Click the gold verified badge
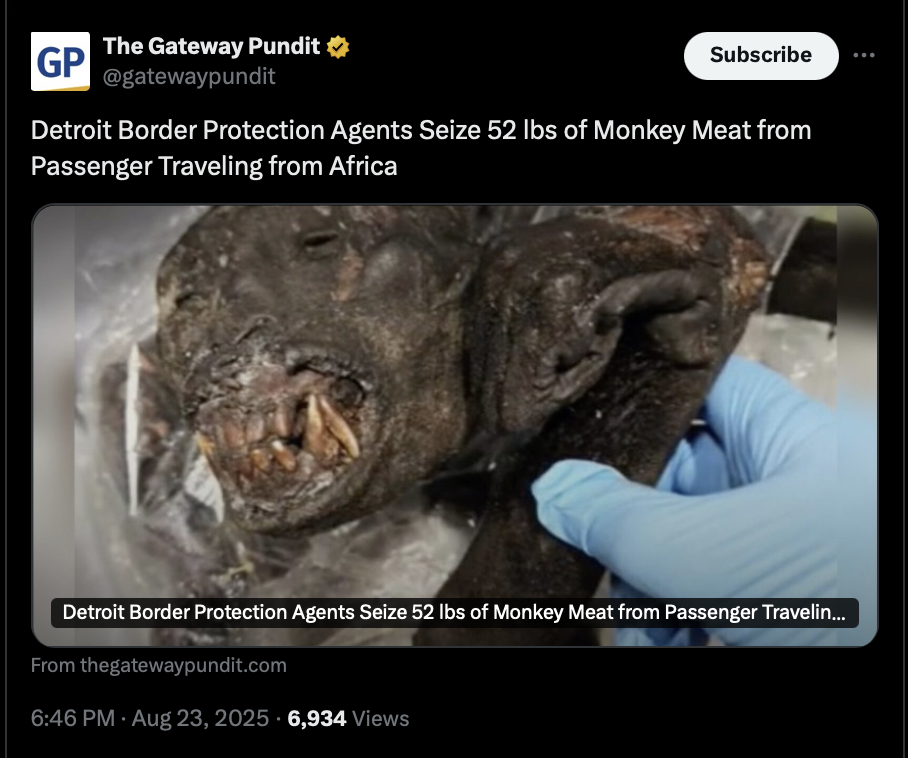Image resolution: width=908 pixels, height=758 pixels. pos(338,47)
